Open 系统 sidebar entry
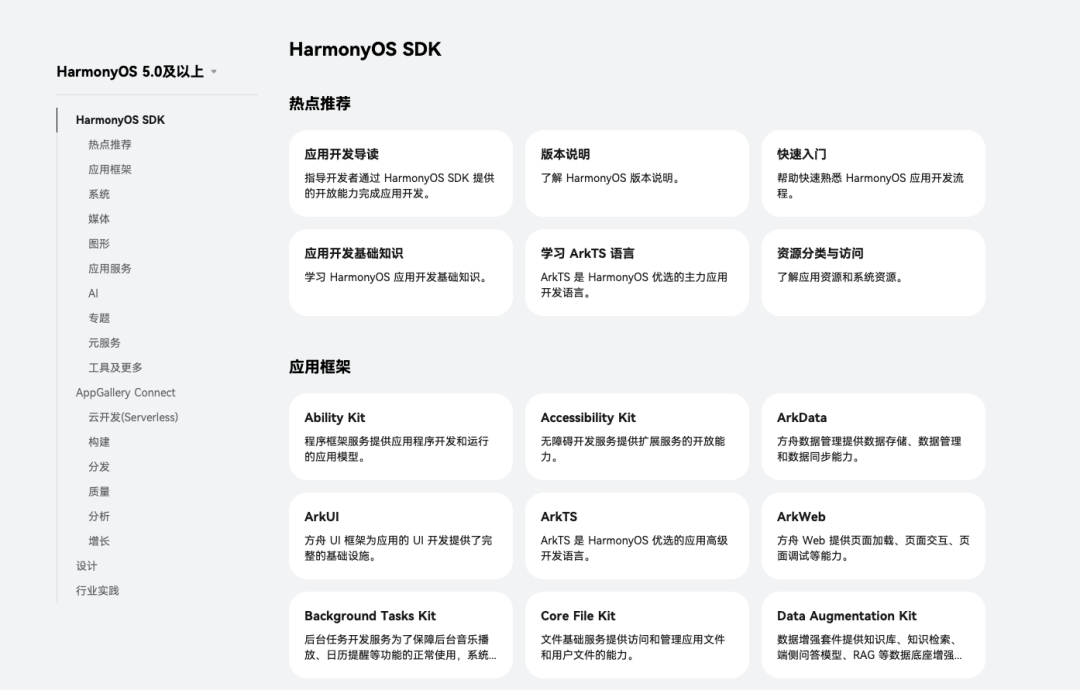The height and width of the screenshot is (690, 1080). [98, 194]
